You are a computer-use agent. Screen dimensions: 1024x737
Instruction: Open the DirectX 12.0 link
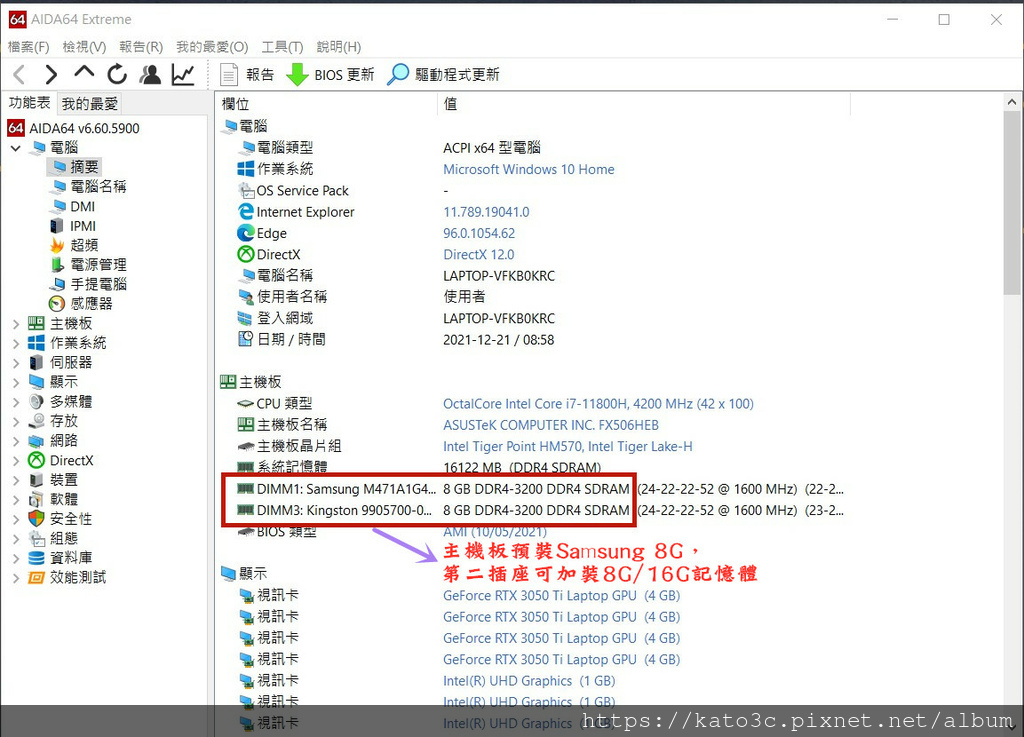pyautogui.click(x=478, y=255)
